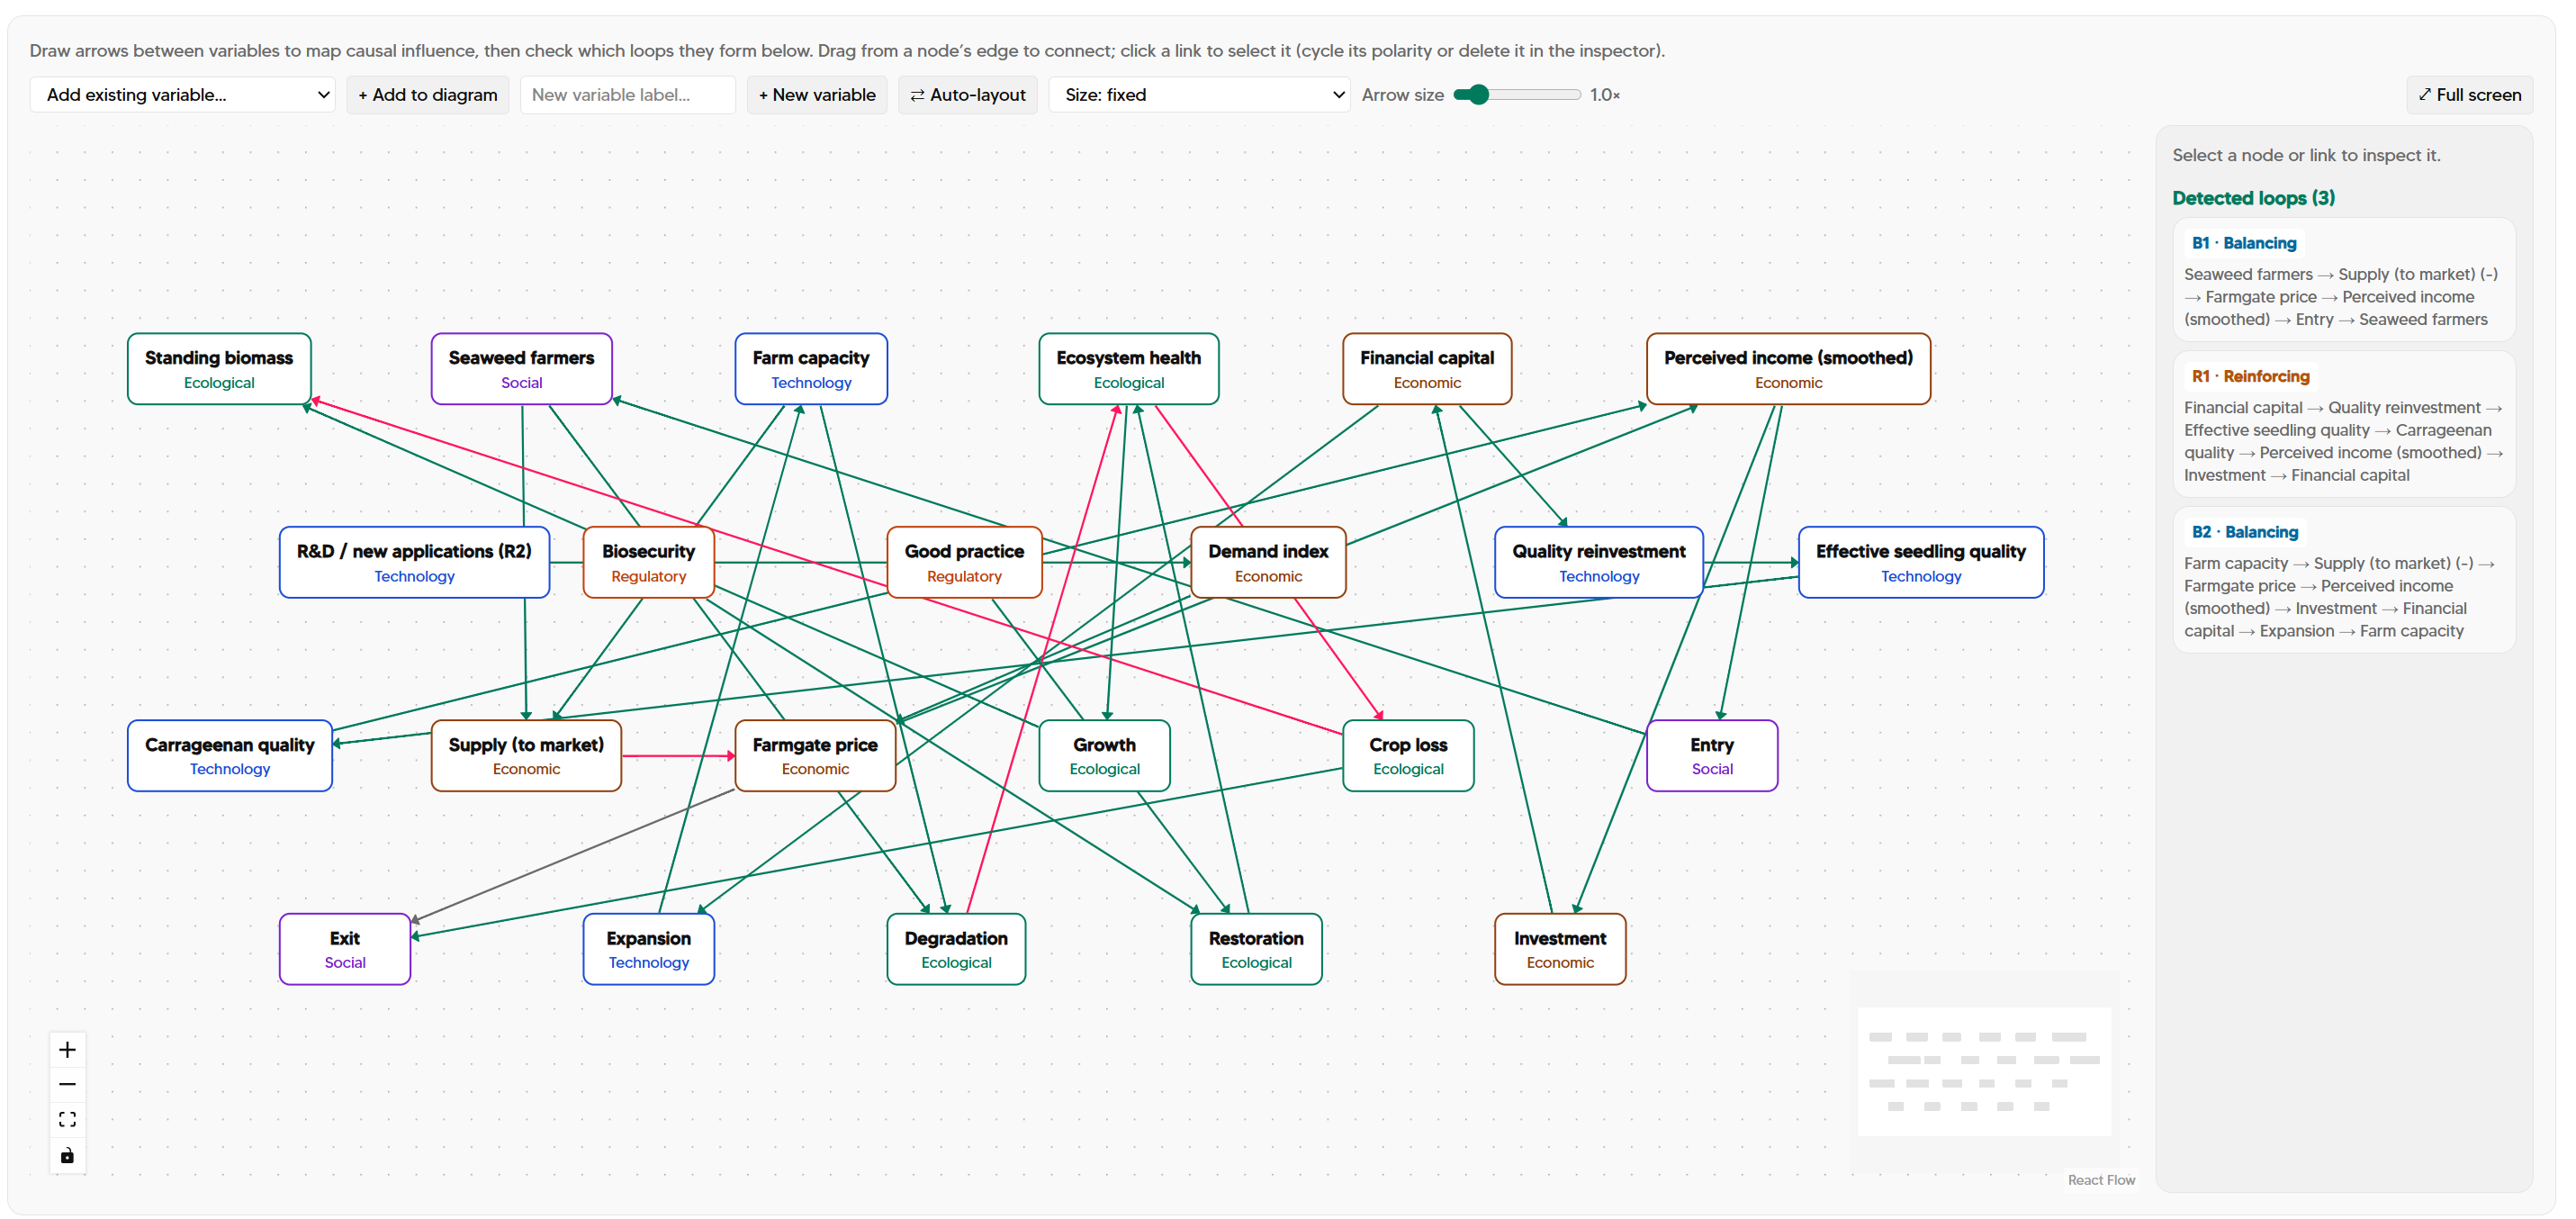The image size is (2576, 1219).
Task: Open the Size: fixed dropdown
Action: 1199,95
